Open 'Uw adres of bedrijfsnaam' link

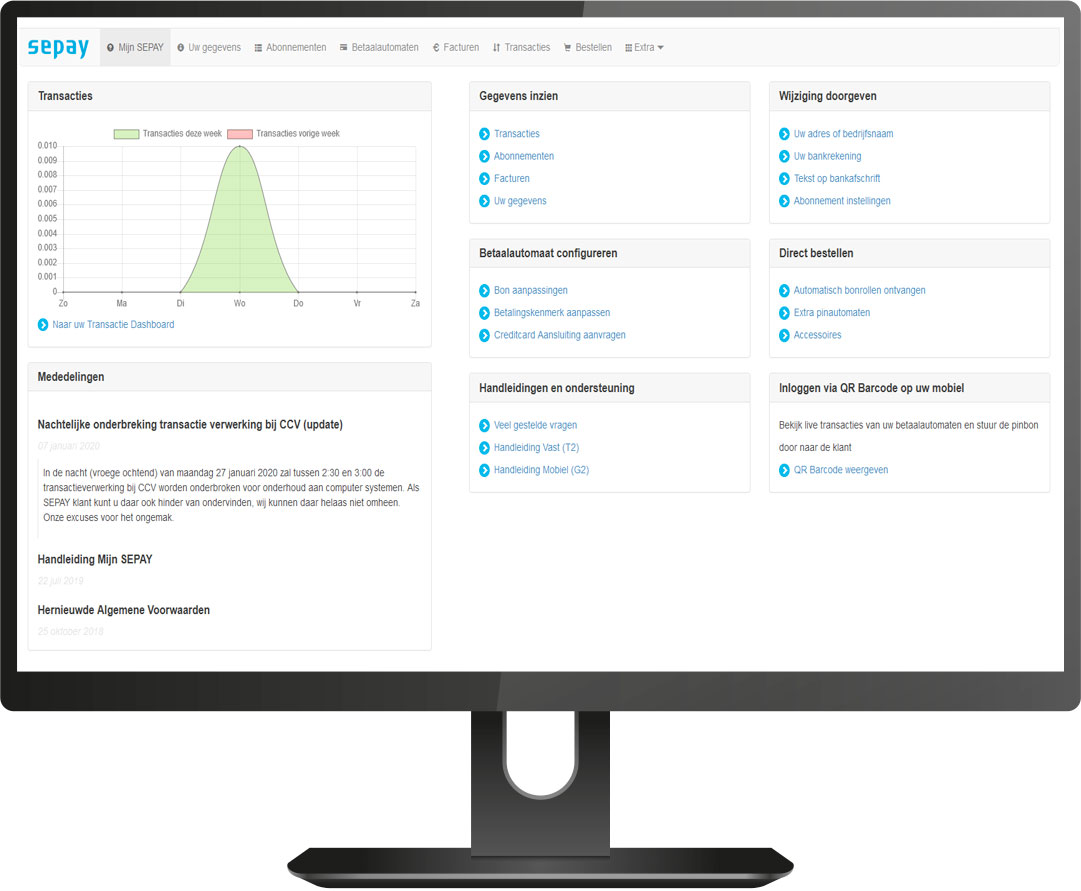[x=843, y=134]
